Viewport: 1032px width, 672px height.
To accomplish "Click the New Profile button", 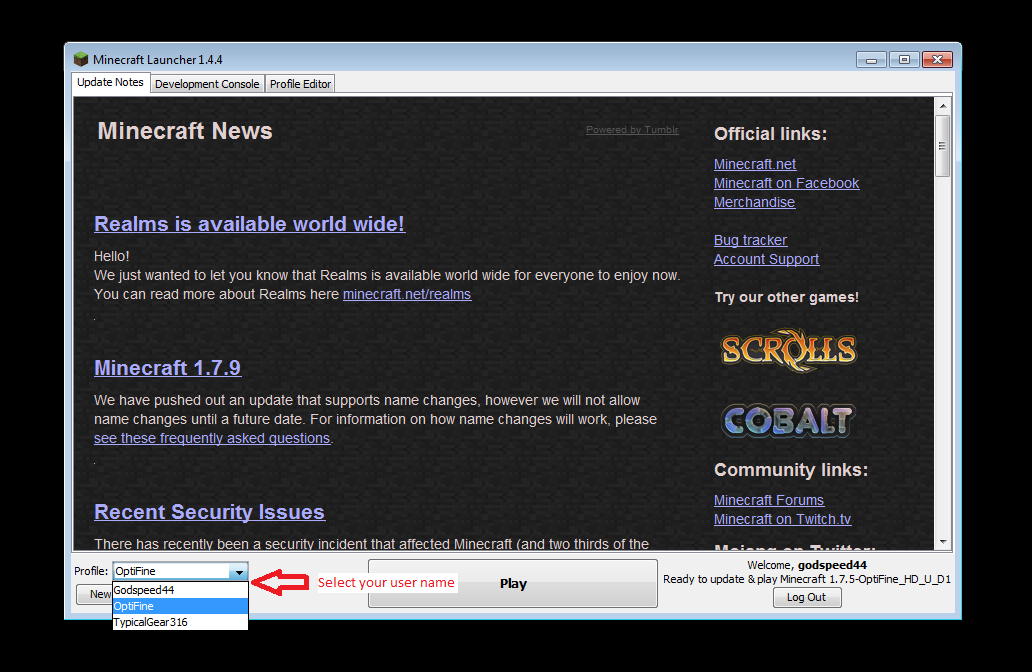I will tap(94, 594).
